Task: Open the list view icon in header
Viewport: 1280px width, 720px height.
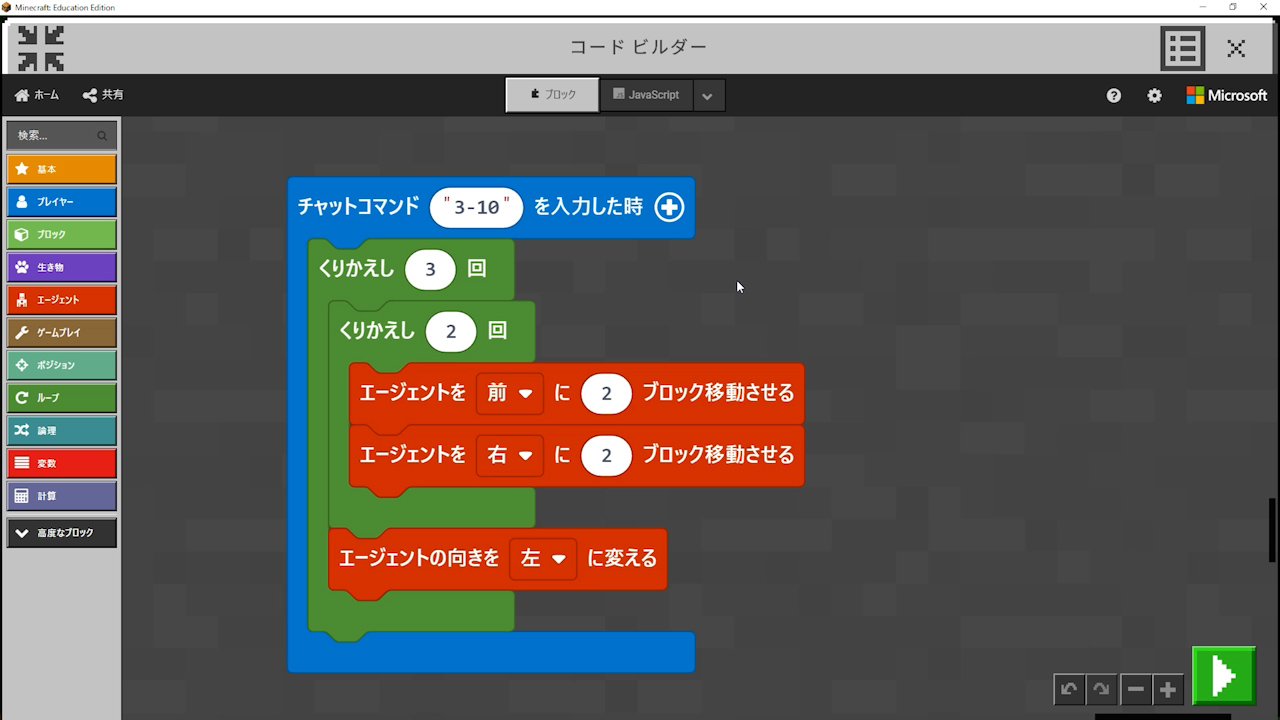Action: [x=1182, y=48]
